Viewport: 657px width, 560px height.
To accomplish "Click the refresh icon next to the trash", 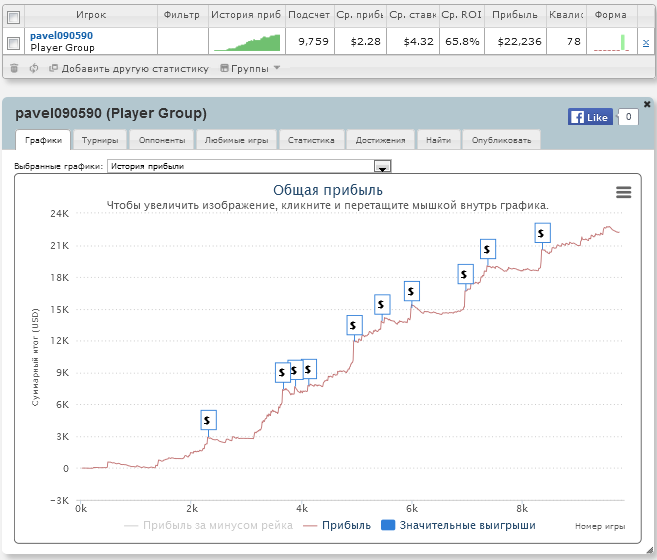I will click(34, 68).
